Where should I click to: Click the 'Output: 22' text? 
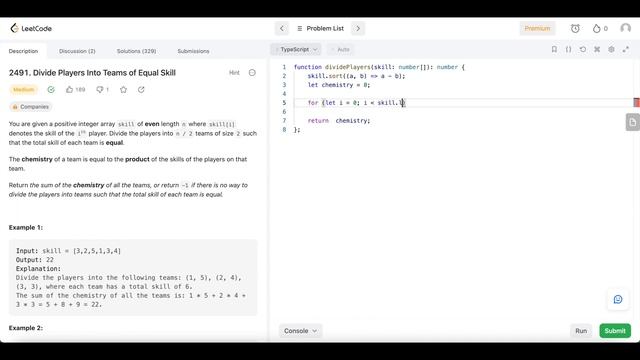(x=35, y=260)
